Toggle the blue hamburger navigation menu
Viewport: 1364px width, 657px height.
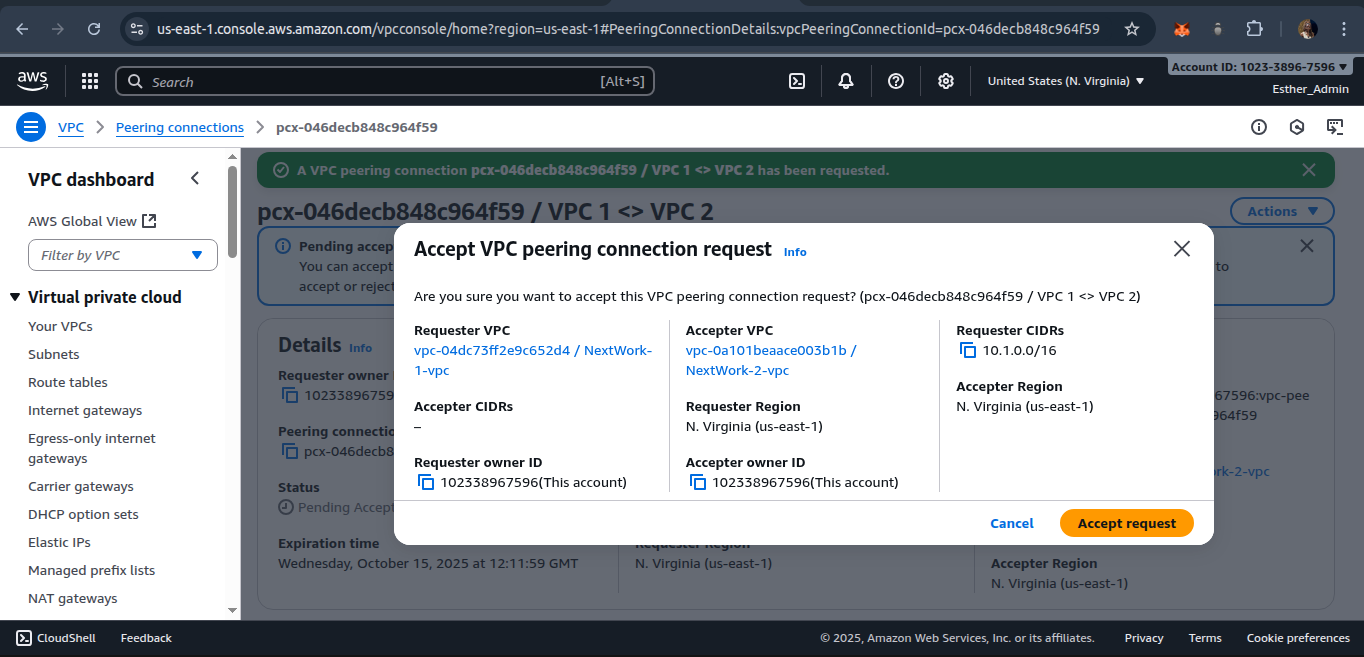[x=31, y=127]
